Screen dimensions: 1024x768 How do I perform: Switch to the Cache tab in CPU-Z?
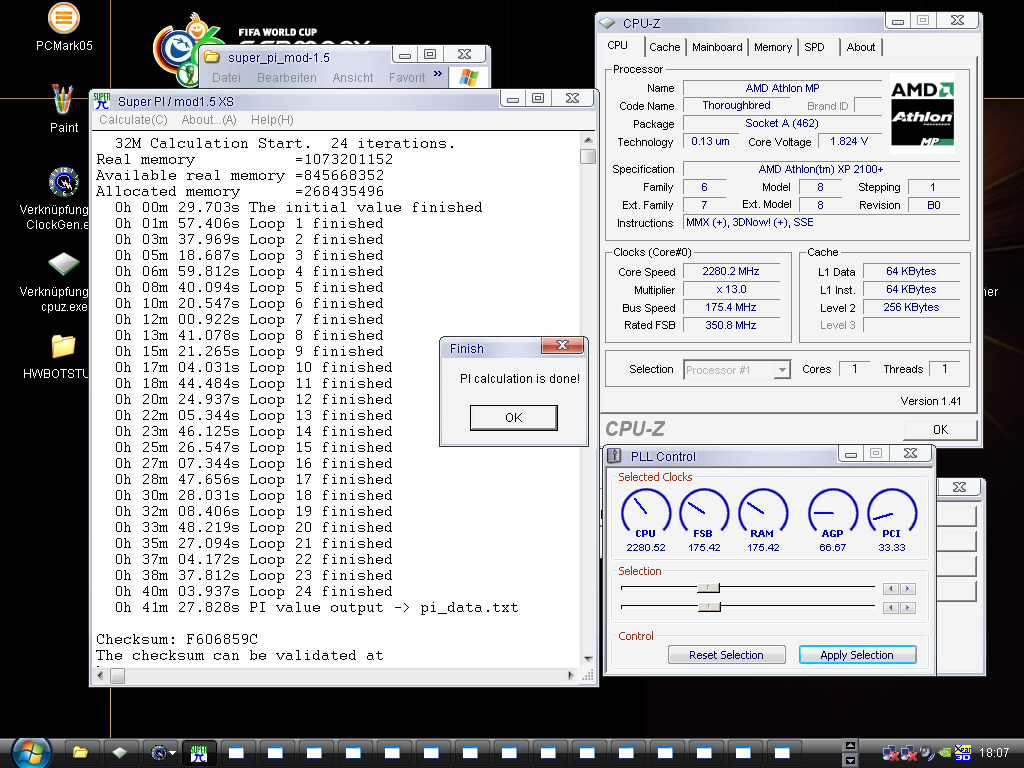(665, 47)
